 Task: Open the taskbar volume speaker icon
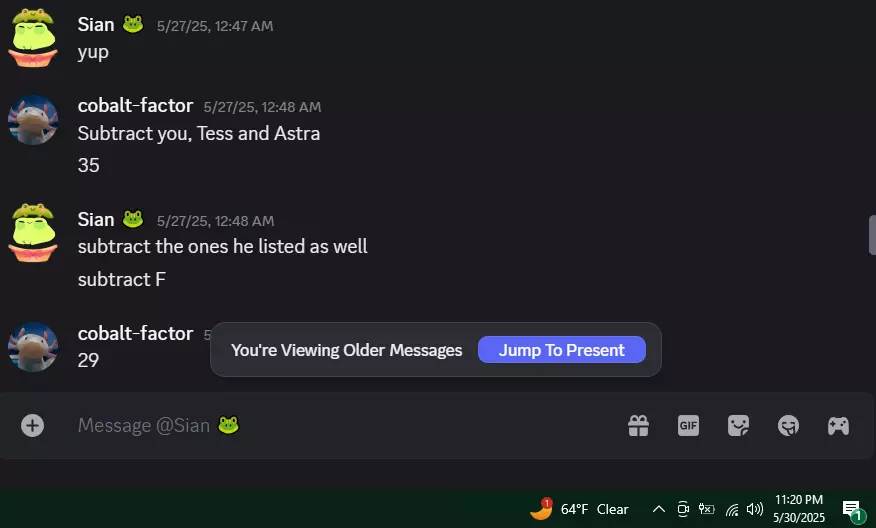(755, 509)
